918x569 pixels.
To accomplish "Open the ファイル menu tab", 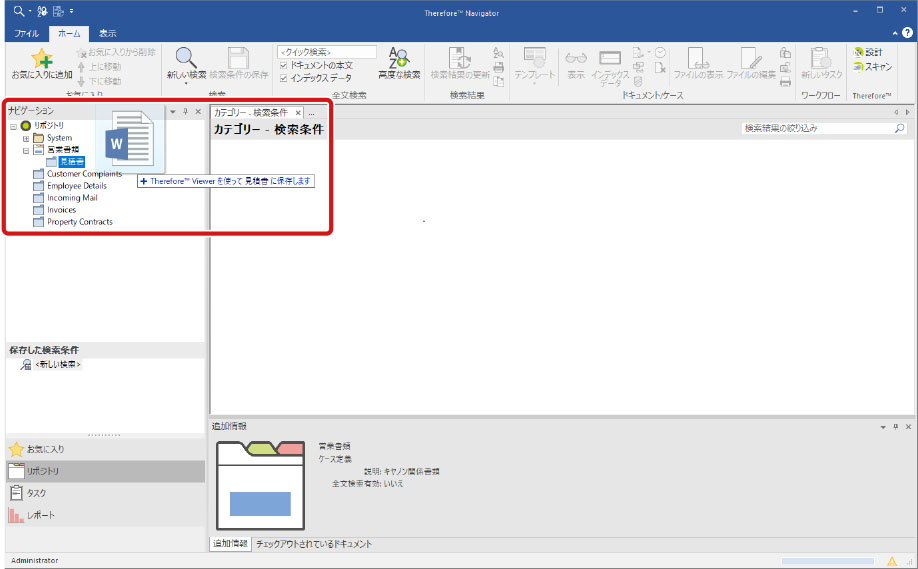I will click(x=27, y=33).
